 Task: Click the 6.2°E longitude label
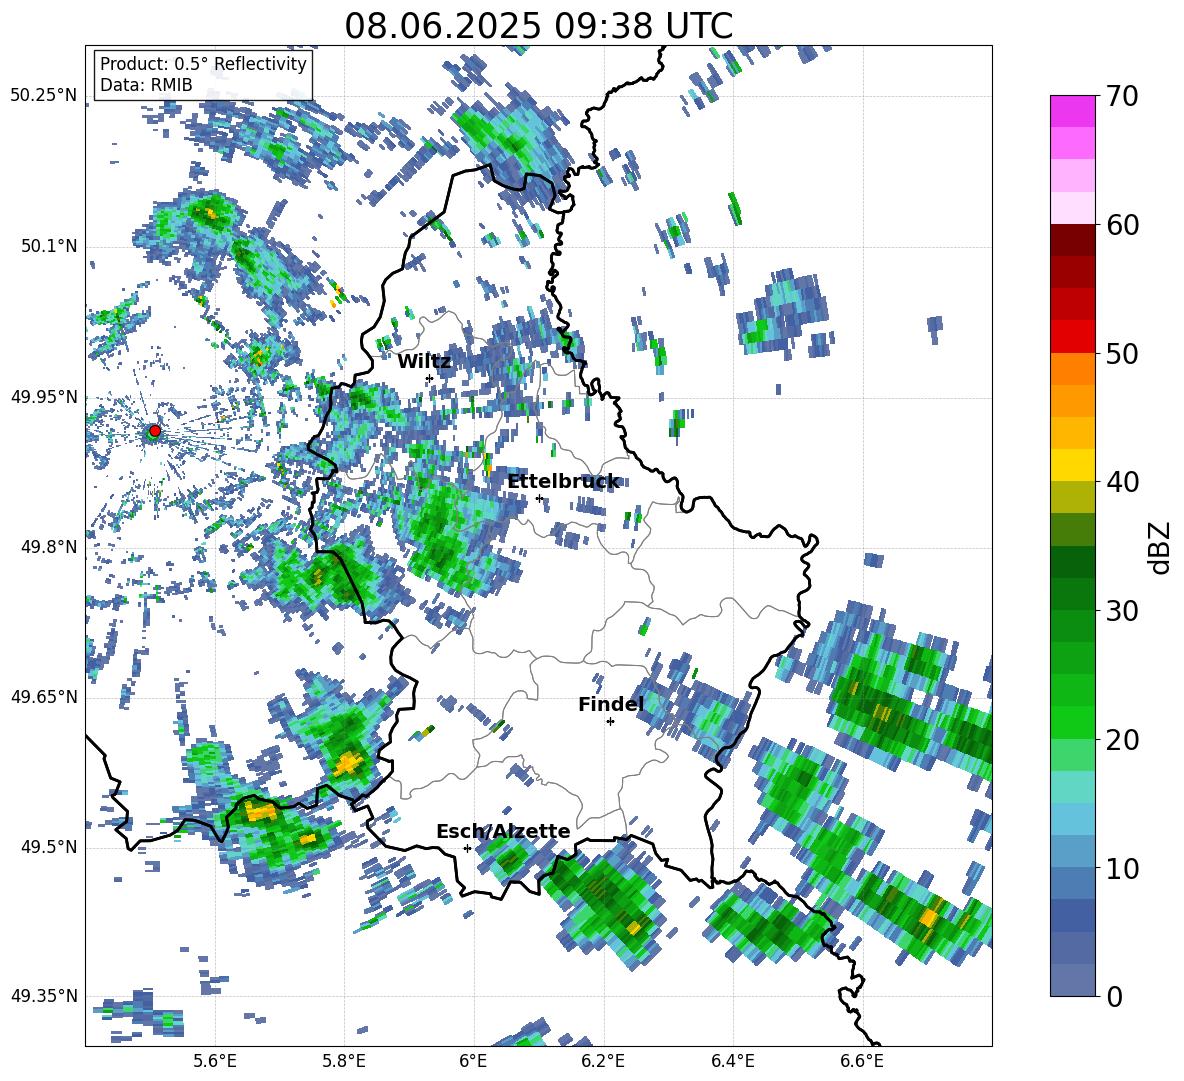point(603,1061)
